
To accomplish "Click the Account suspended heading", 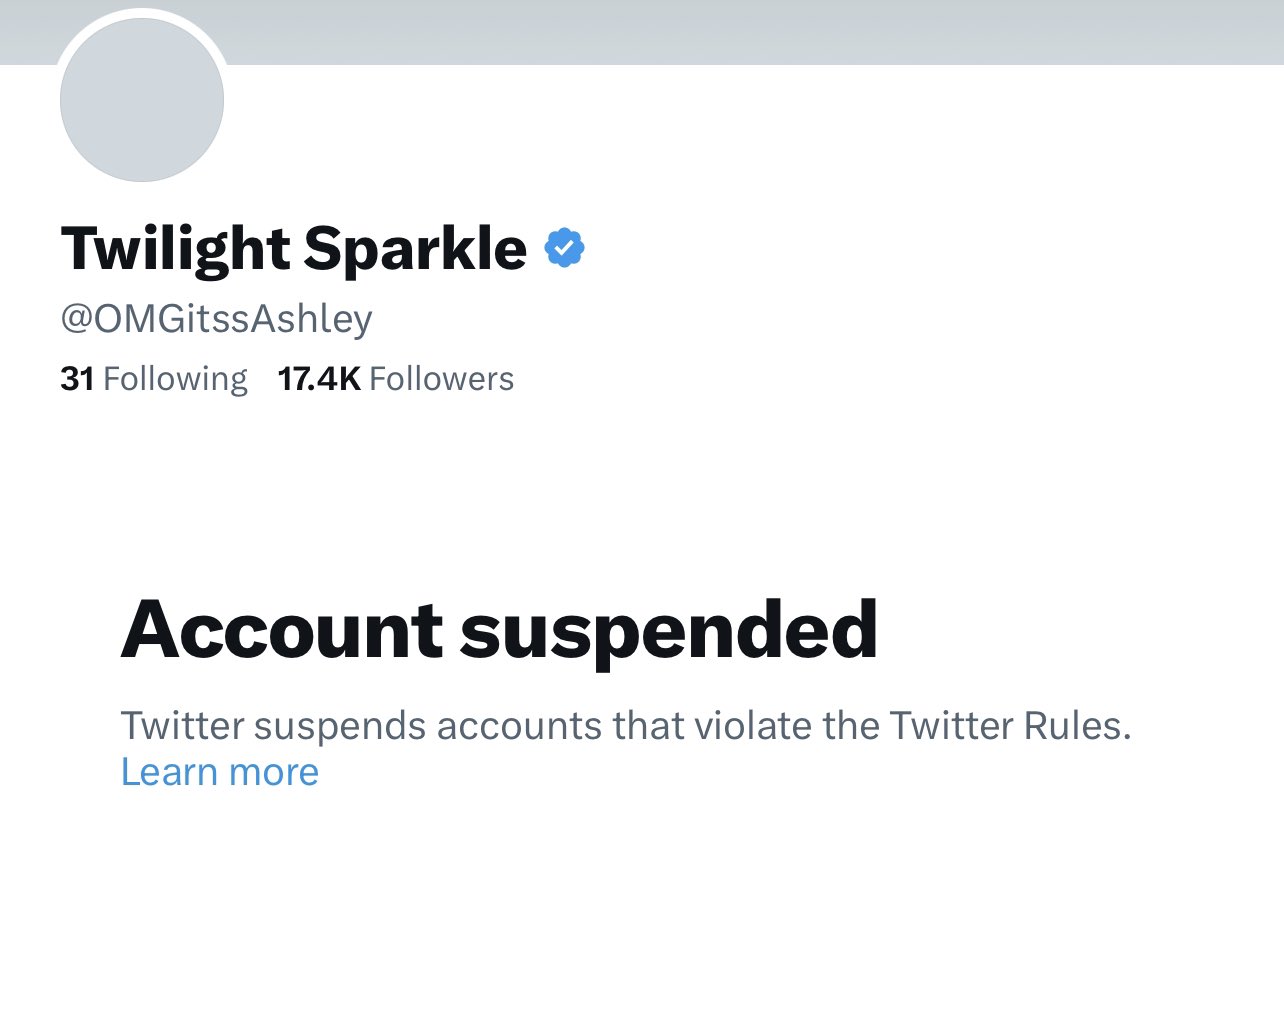I will [499, 631].
